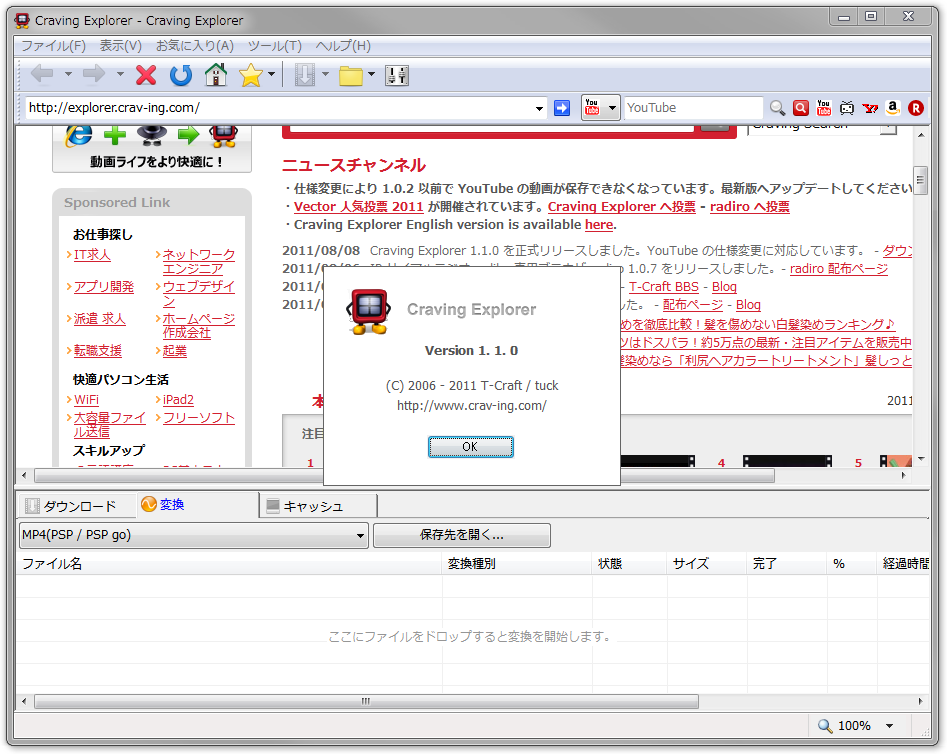Screen dimensions: 947x754
Task: Open the Amazon shortcut icon
Action: click(893, 108)
